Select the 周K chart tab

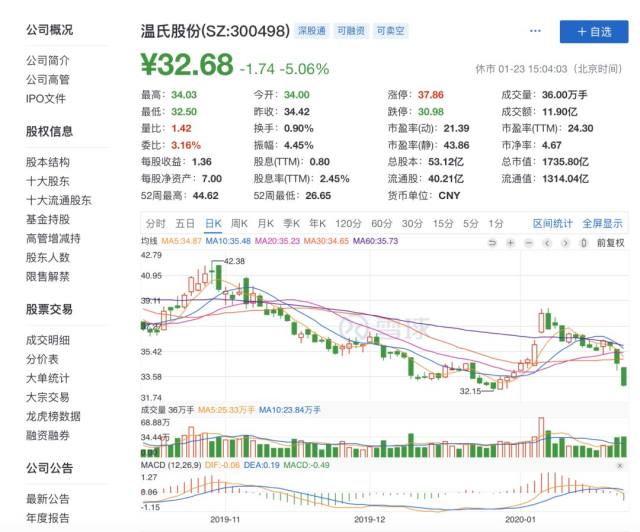(239, 223)
